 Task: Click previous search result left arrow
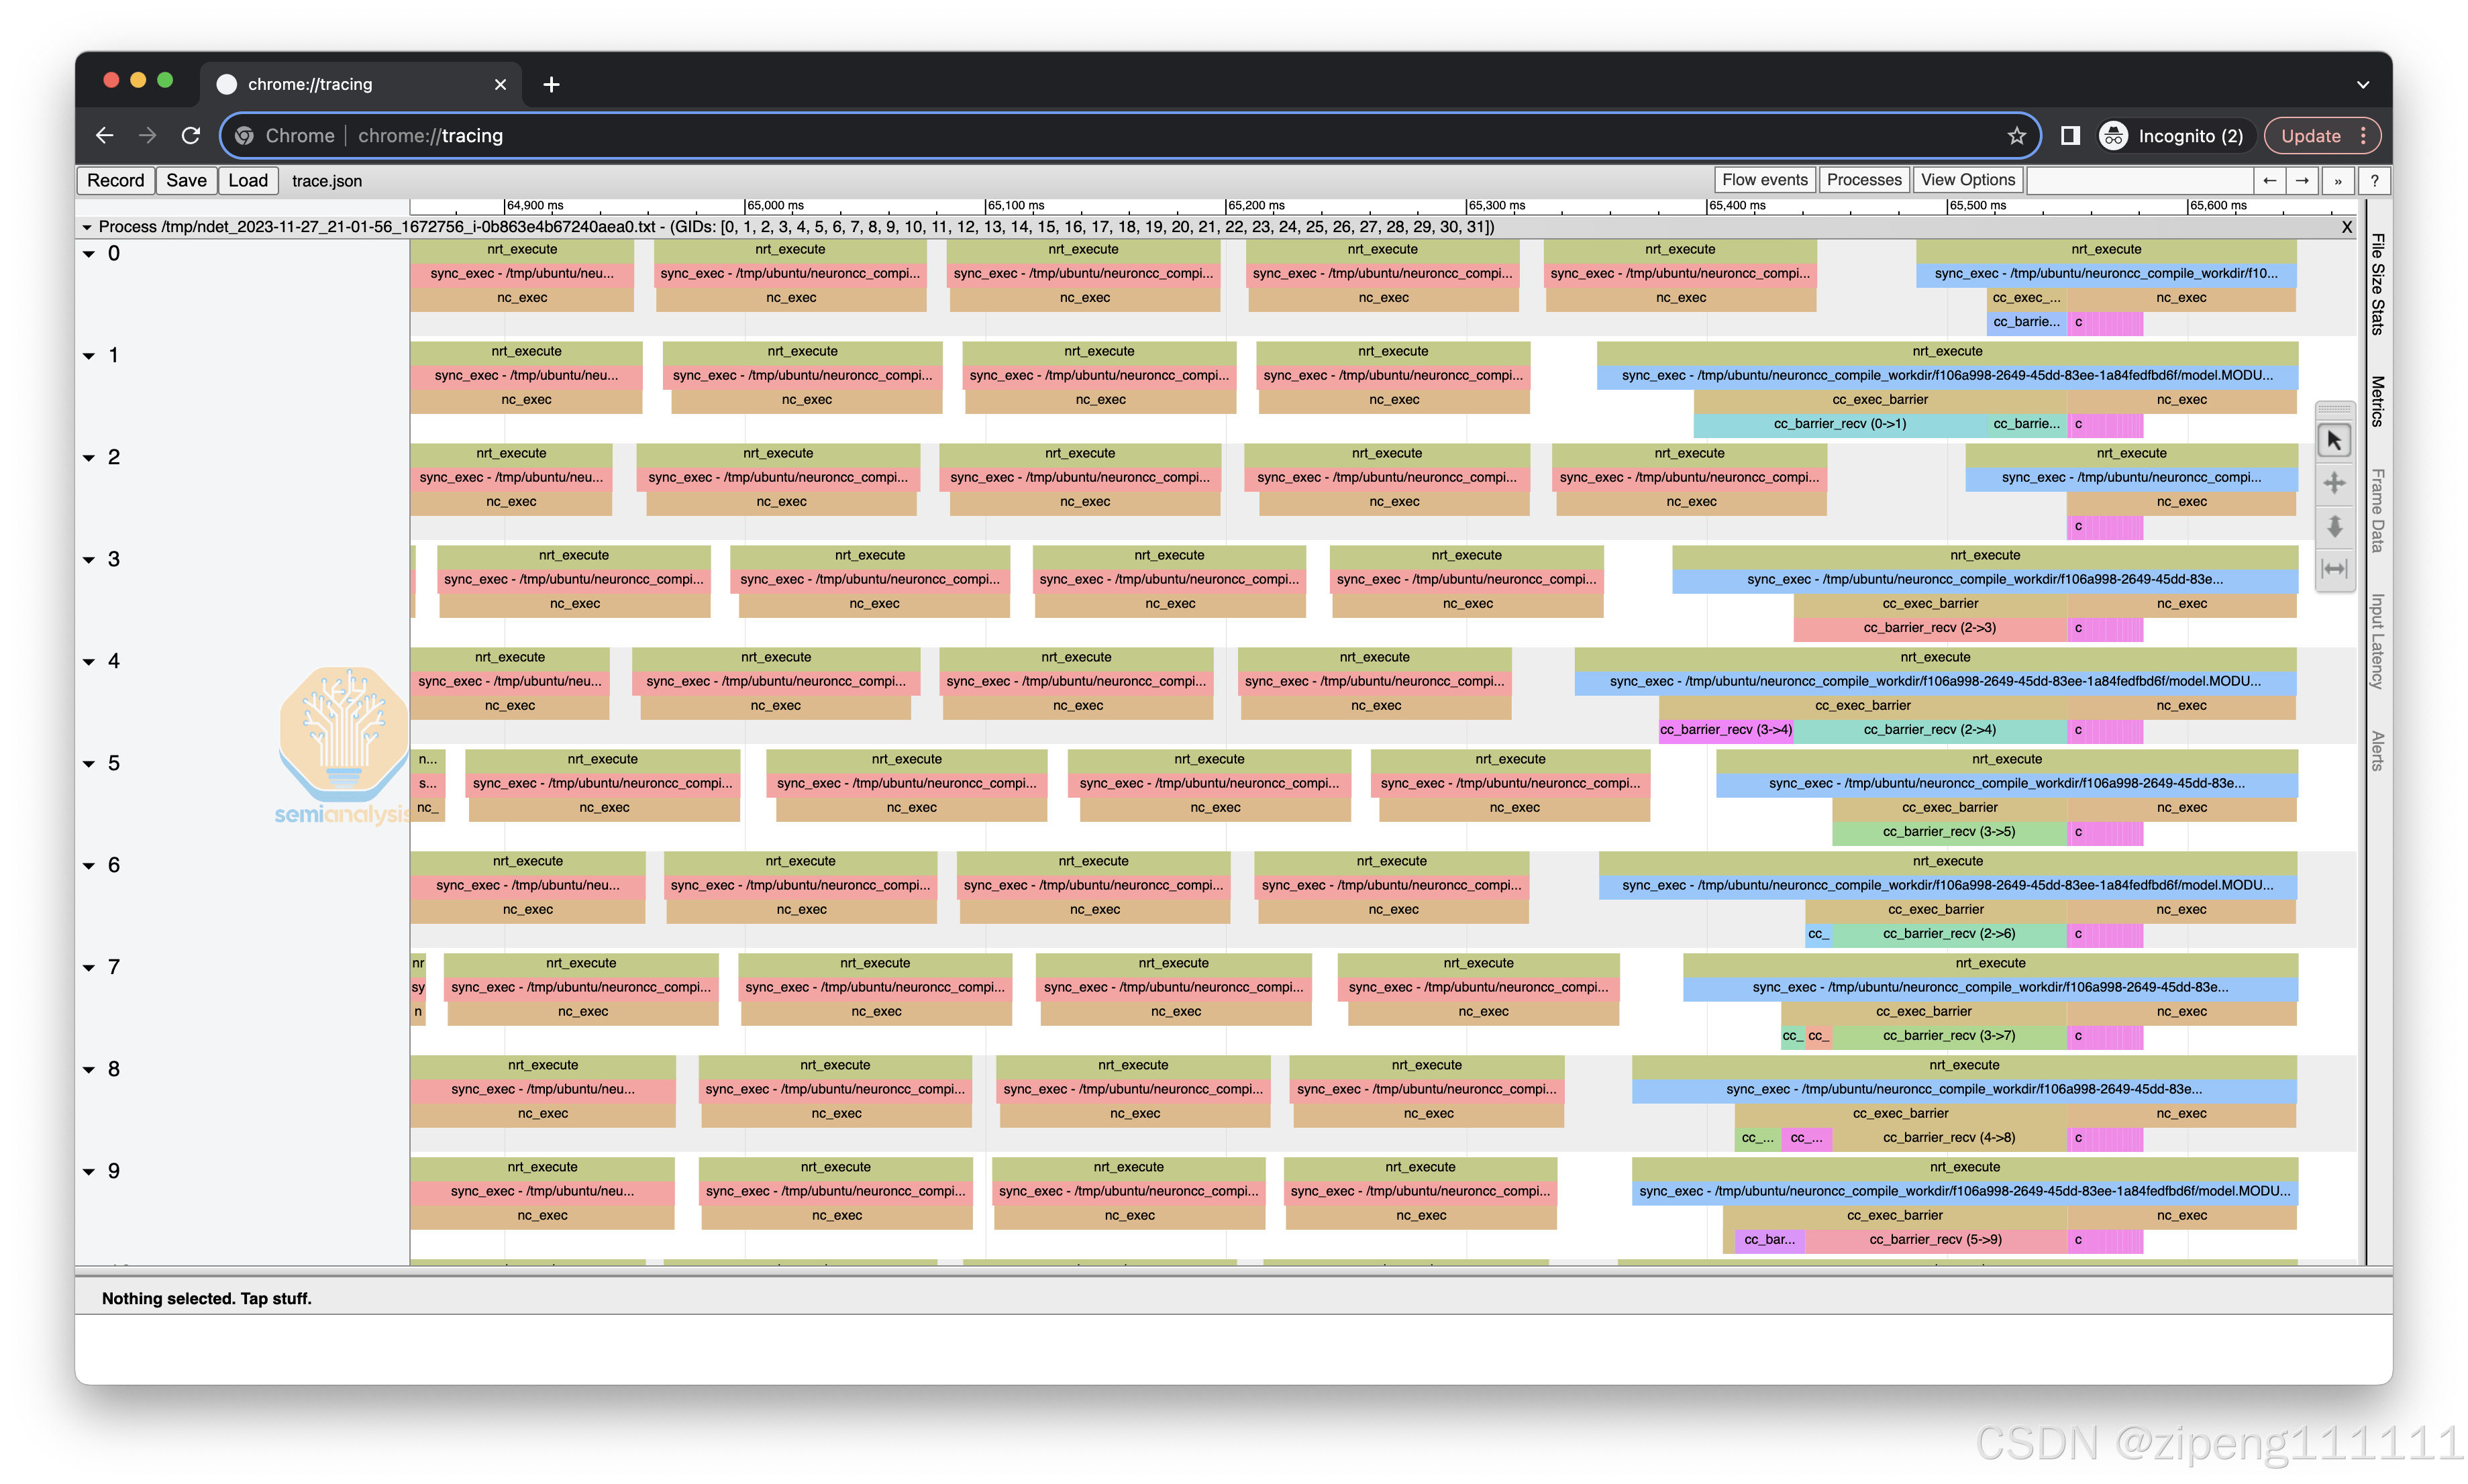pos(2269,180)
